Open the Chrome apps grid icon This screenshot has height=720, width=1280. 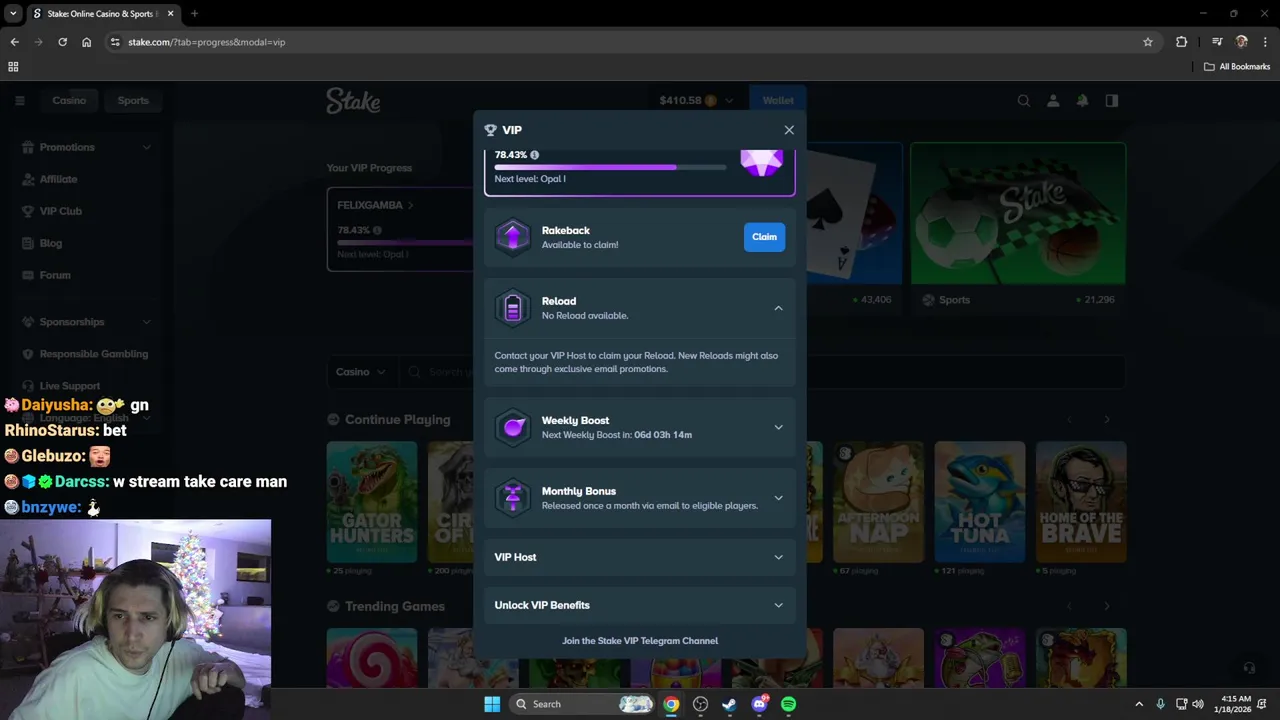13,67
